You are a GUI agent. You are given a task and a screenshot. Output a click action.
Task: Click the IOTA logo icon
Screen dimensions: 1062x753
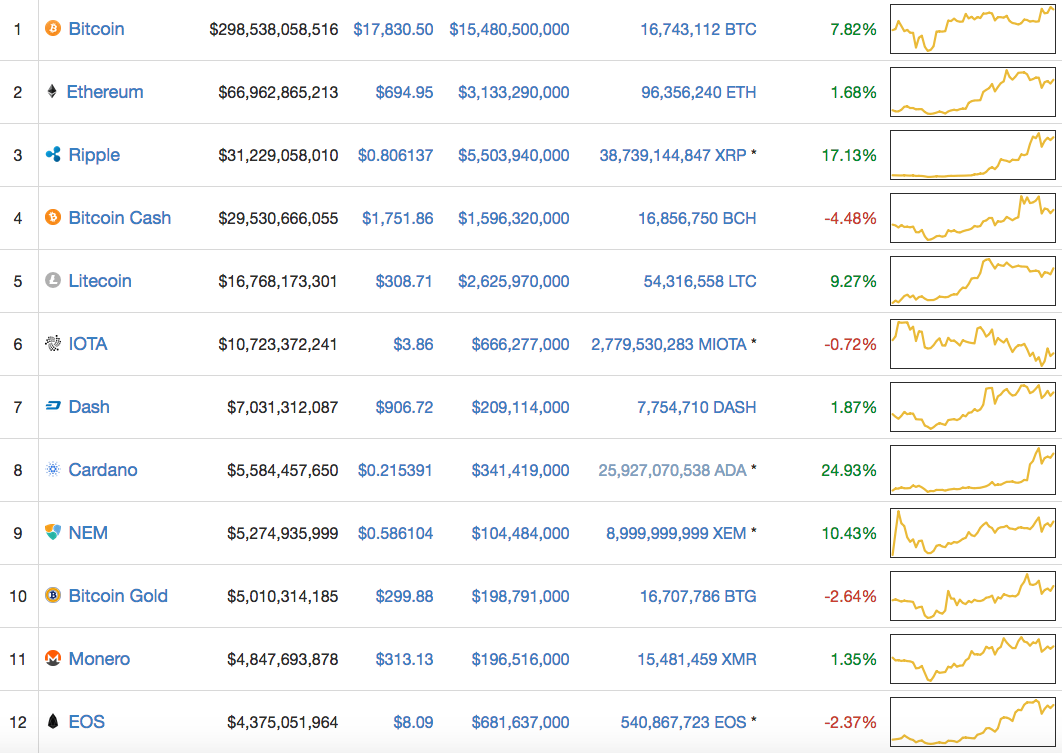coord(53,344)
